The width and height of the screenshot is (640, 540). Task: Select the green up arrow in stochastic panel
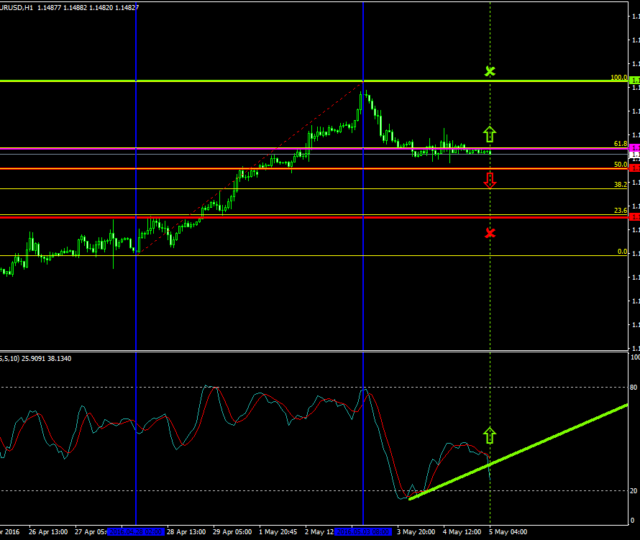pos(490,435)
